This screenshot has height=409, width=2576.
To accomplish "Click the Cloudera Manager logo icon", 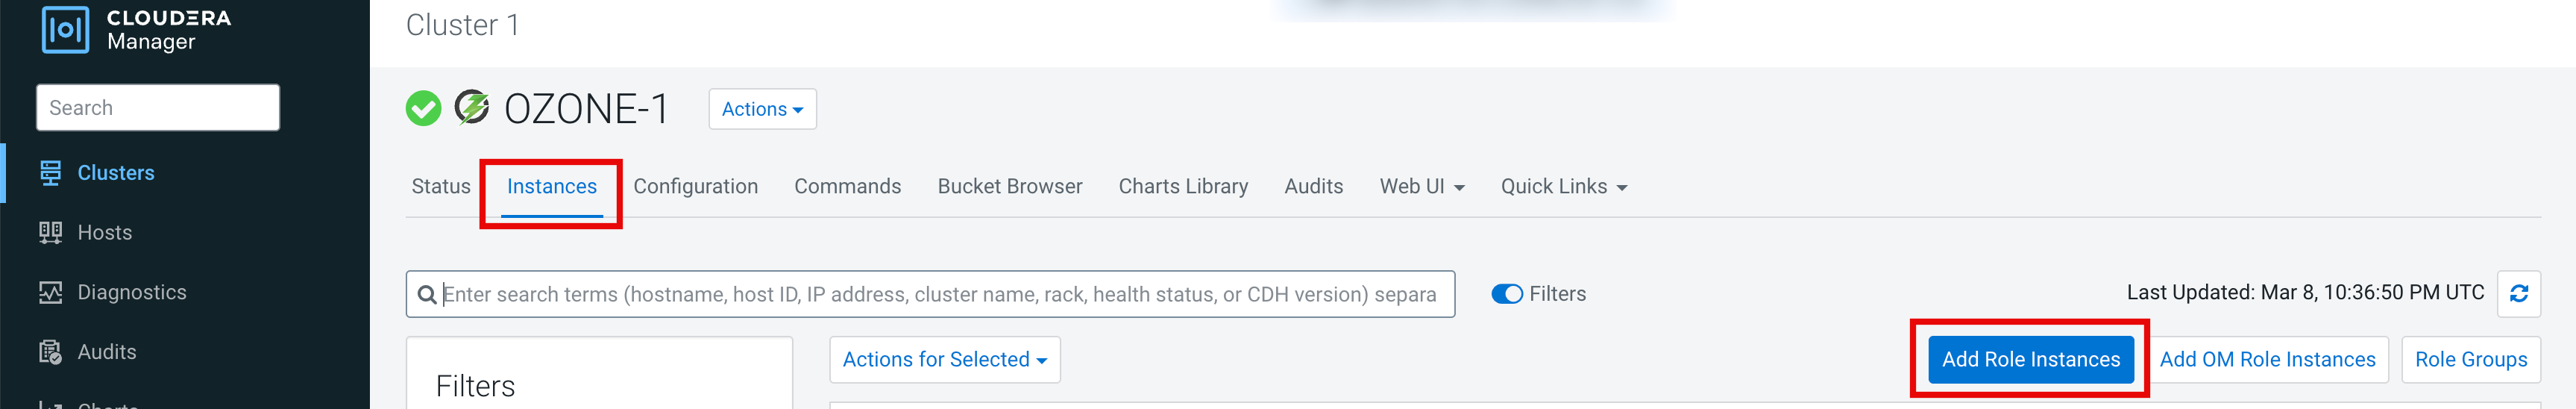I will click(65, 30).
